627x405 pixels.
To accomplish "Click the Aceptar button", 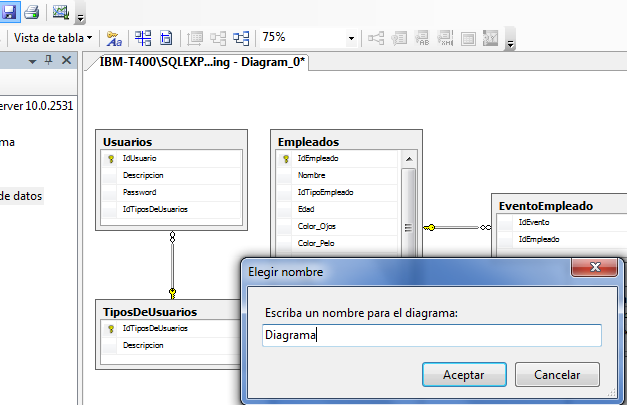I will pos(464,375).
